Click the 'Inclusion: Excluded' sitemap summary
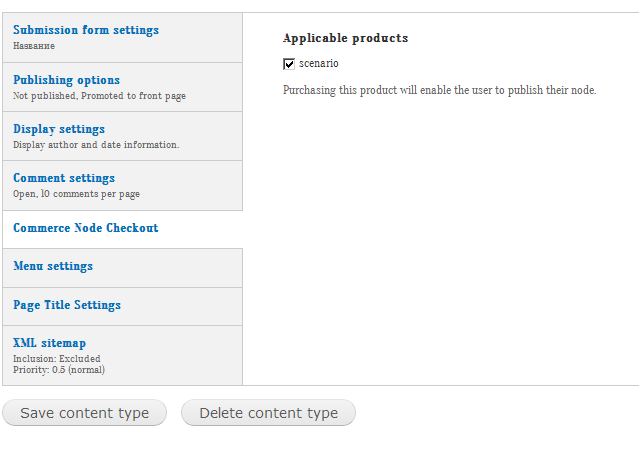639x467 pixels. (57, 359)
